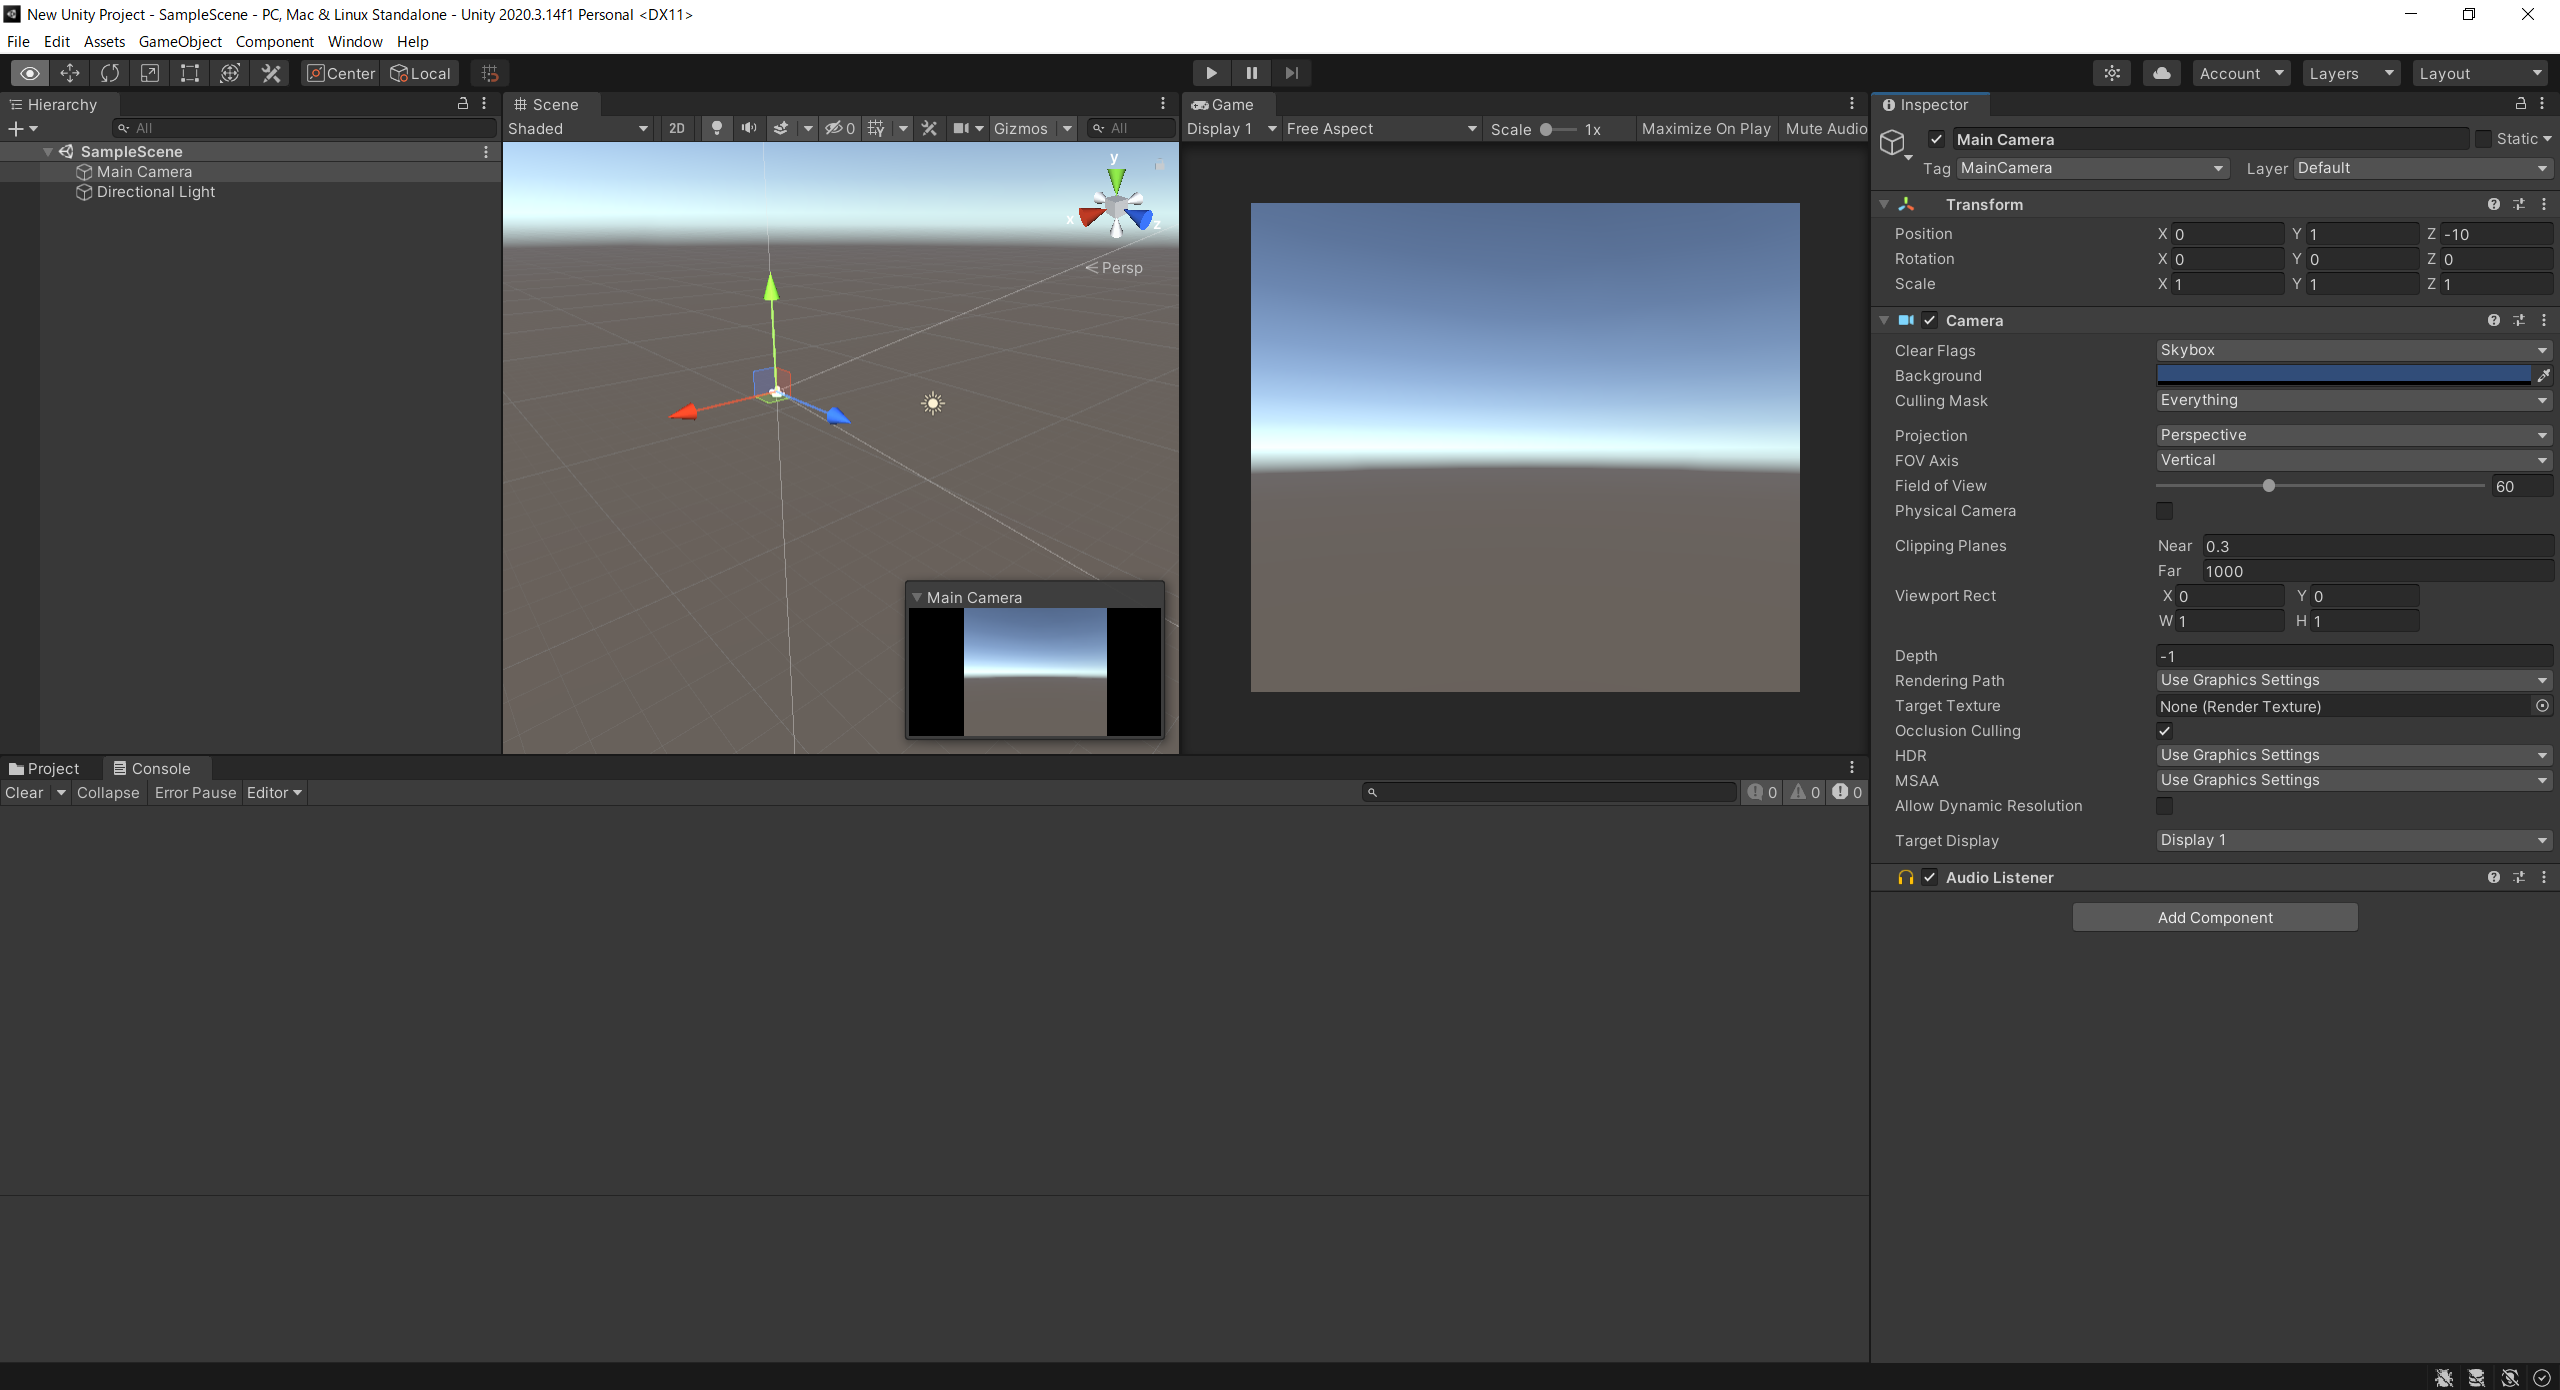
Task: Select the Move tool in the toolbar
Action: [69, 73]
